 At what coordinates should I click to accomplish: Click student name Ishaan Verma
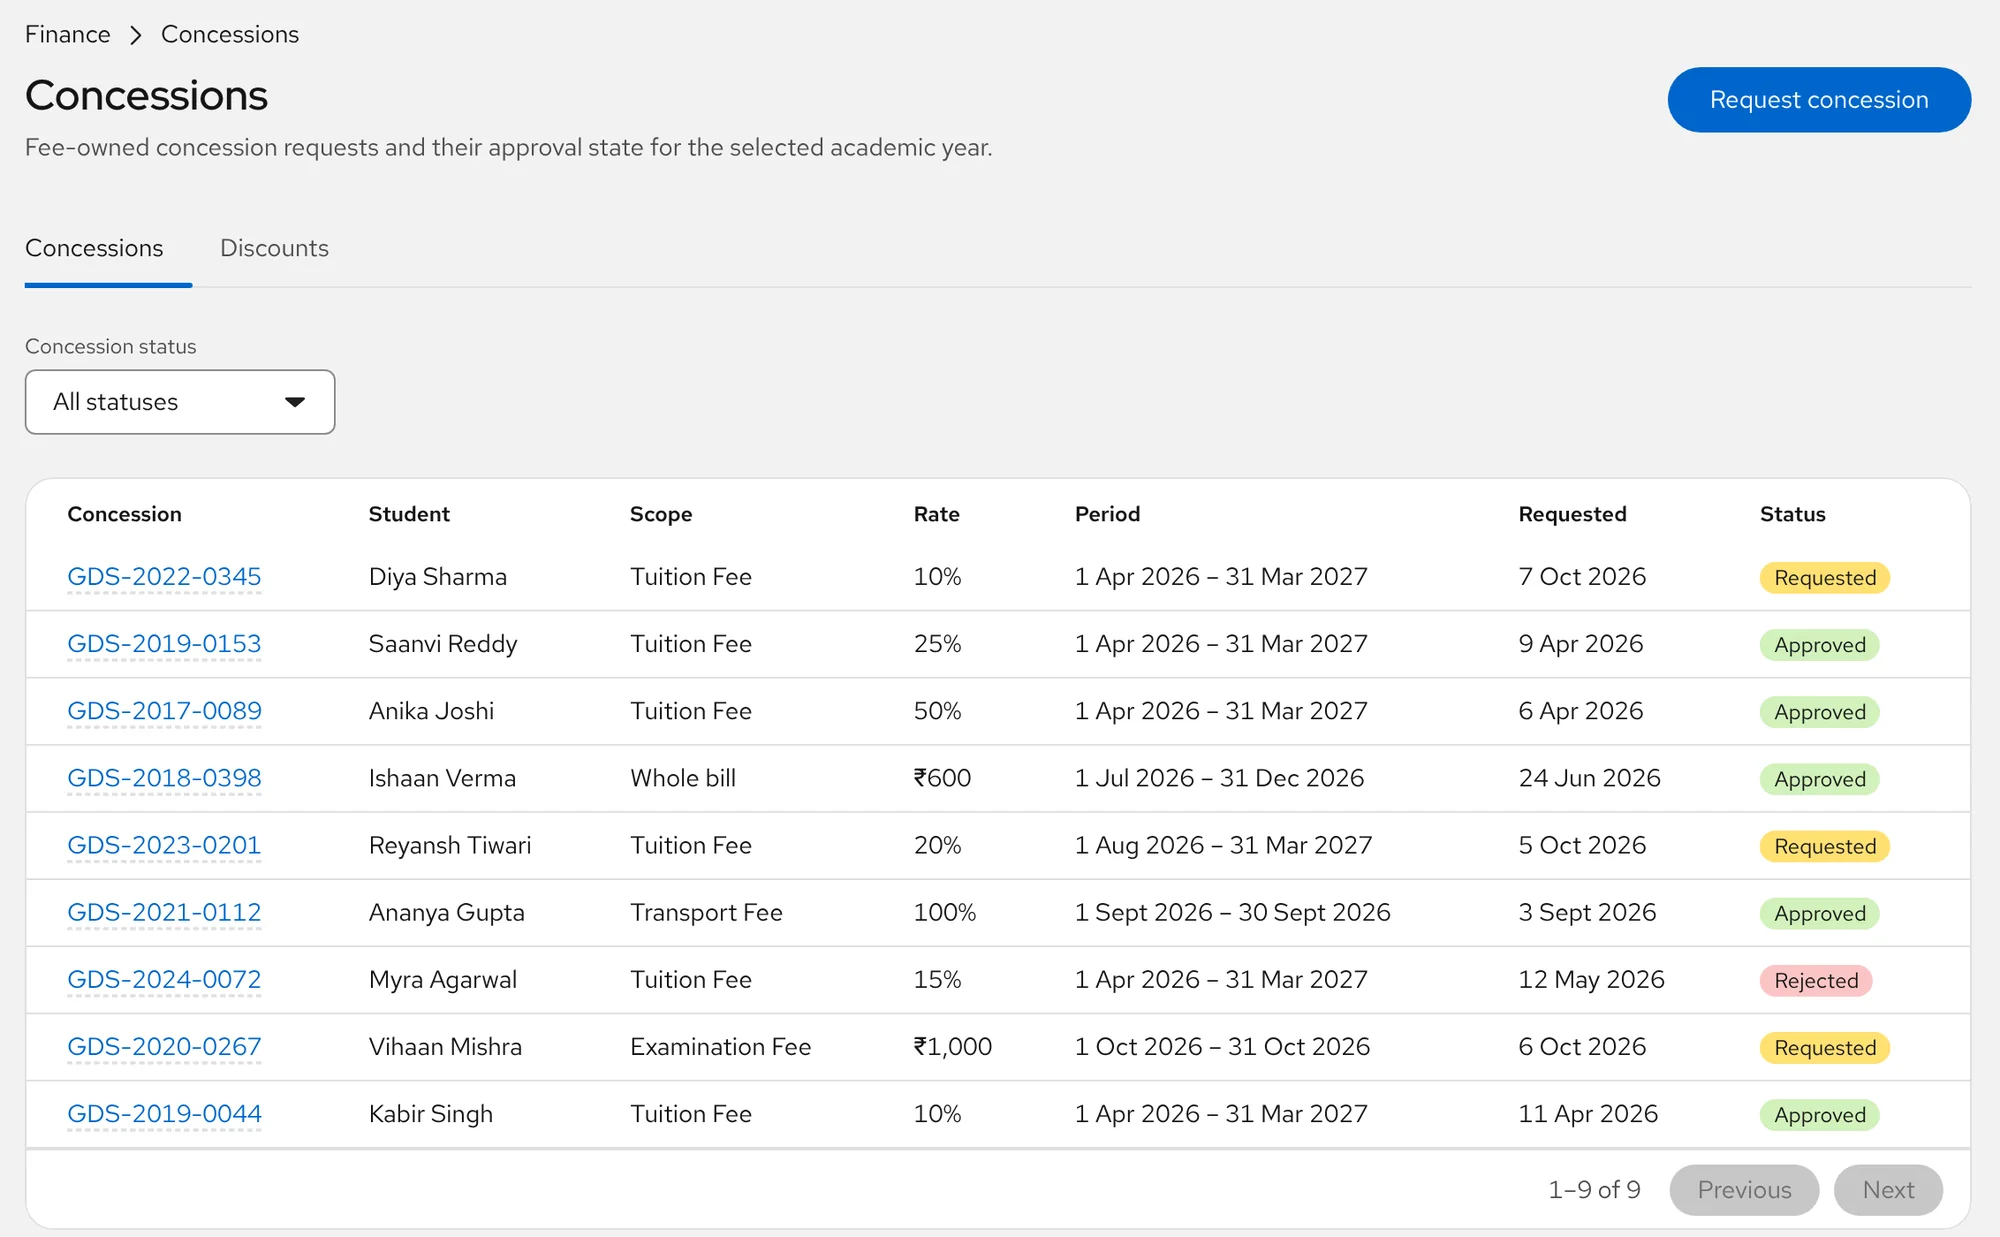click(442, 778)
